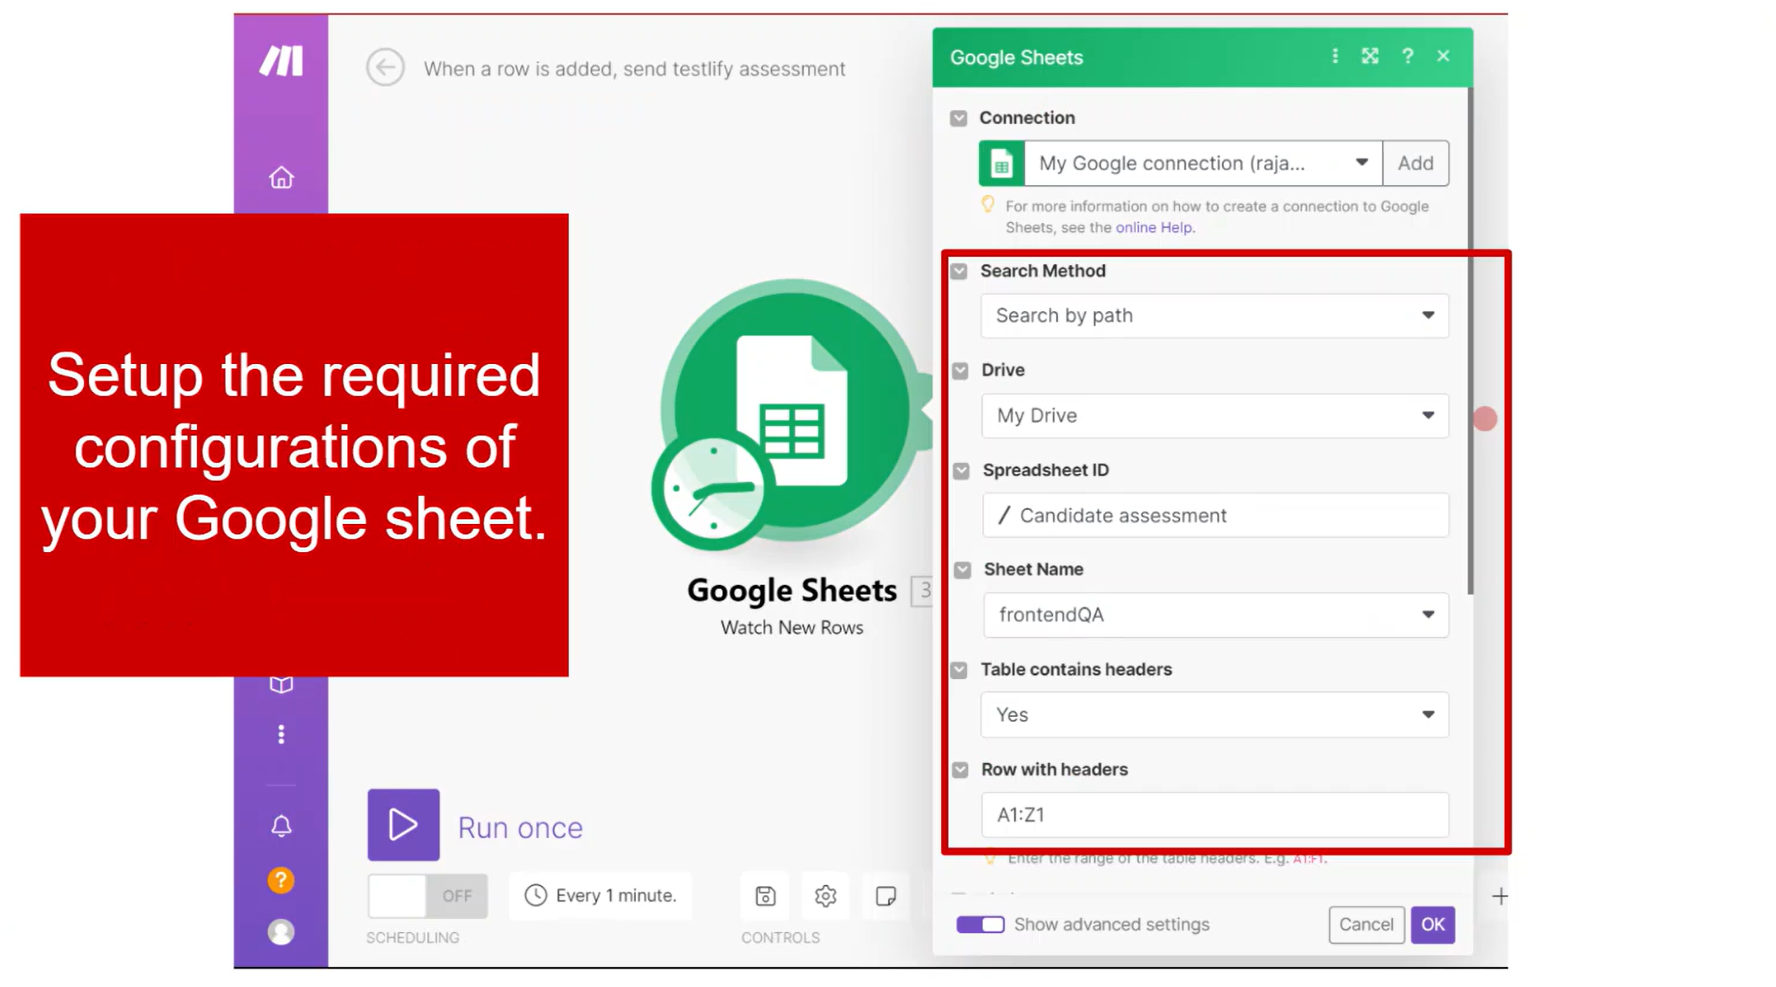Click the Add connection button
The image size is (1776, 987).
tap(1416, 163)
